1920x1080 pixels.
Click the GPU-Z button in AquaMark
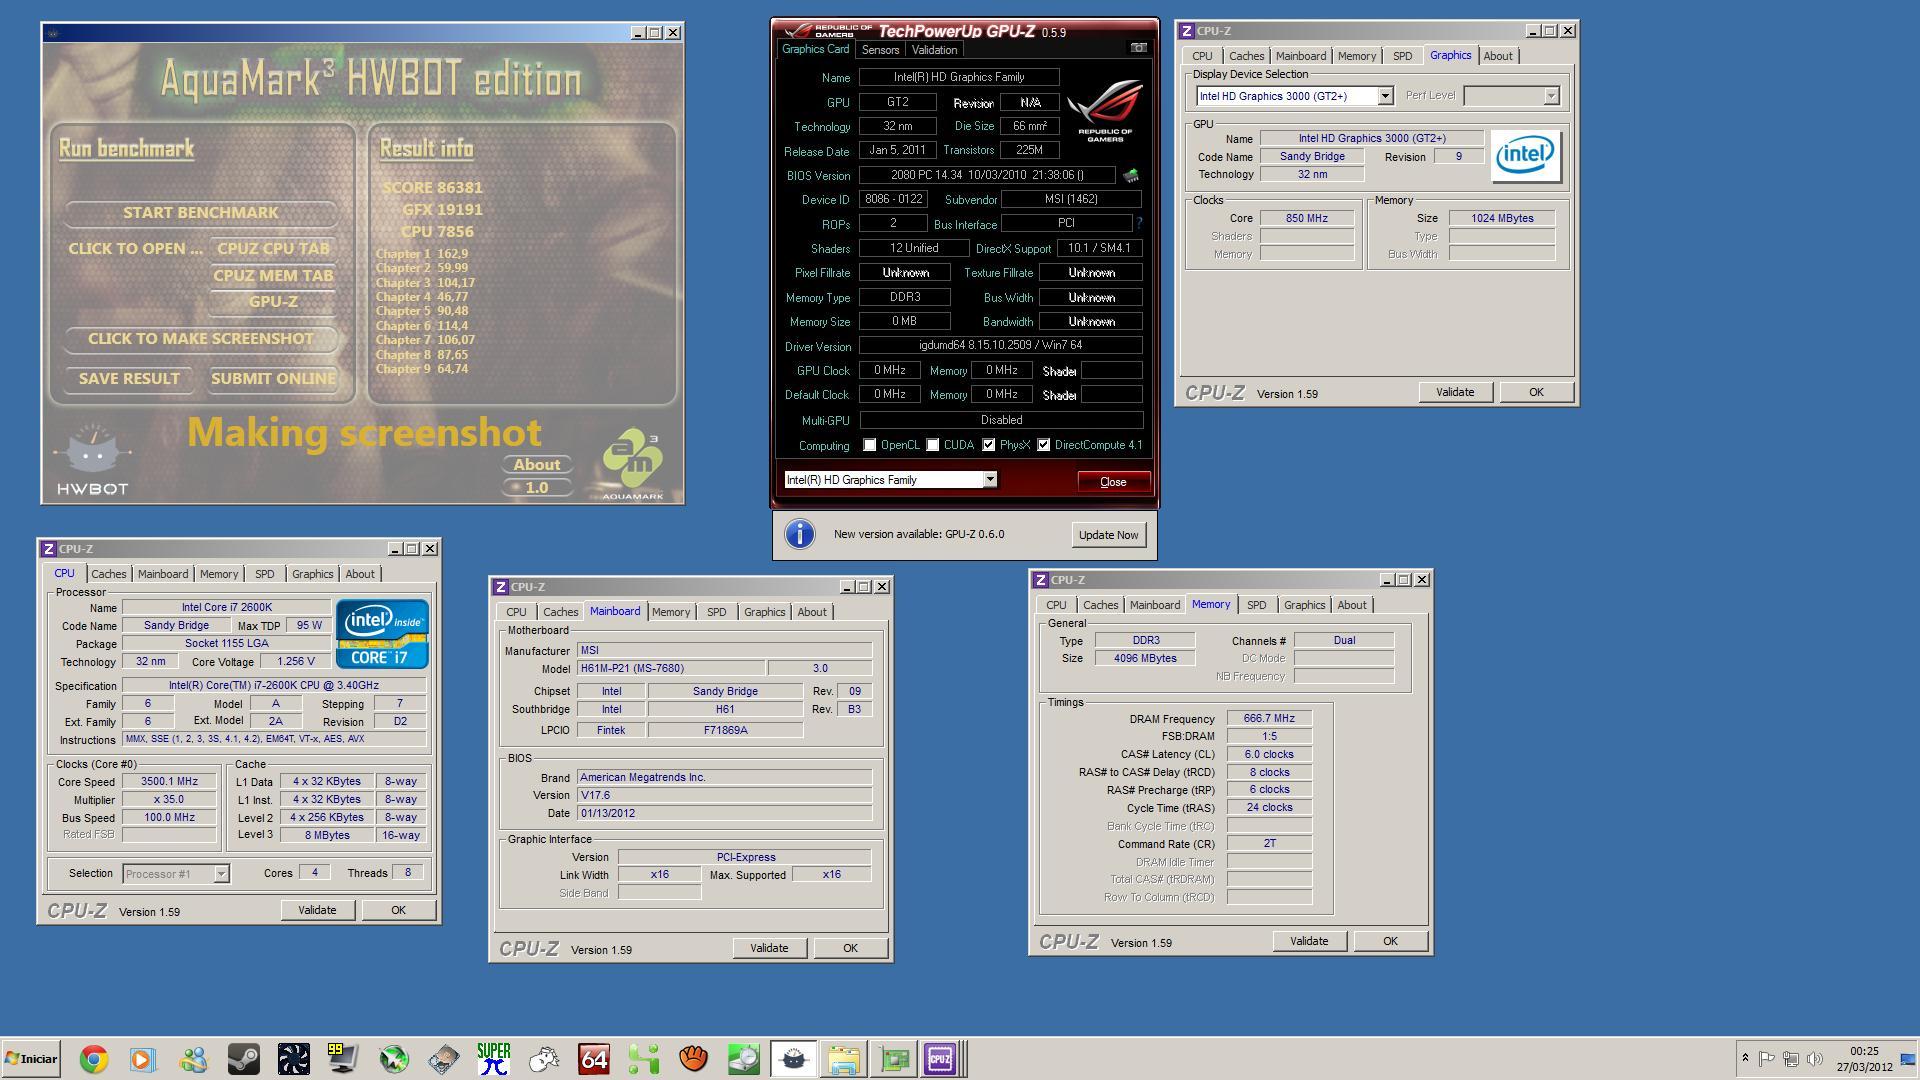(273, 302)
